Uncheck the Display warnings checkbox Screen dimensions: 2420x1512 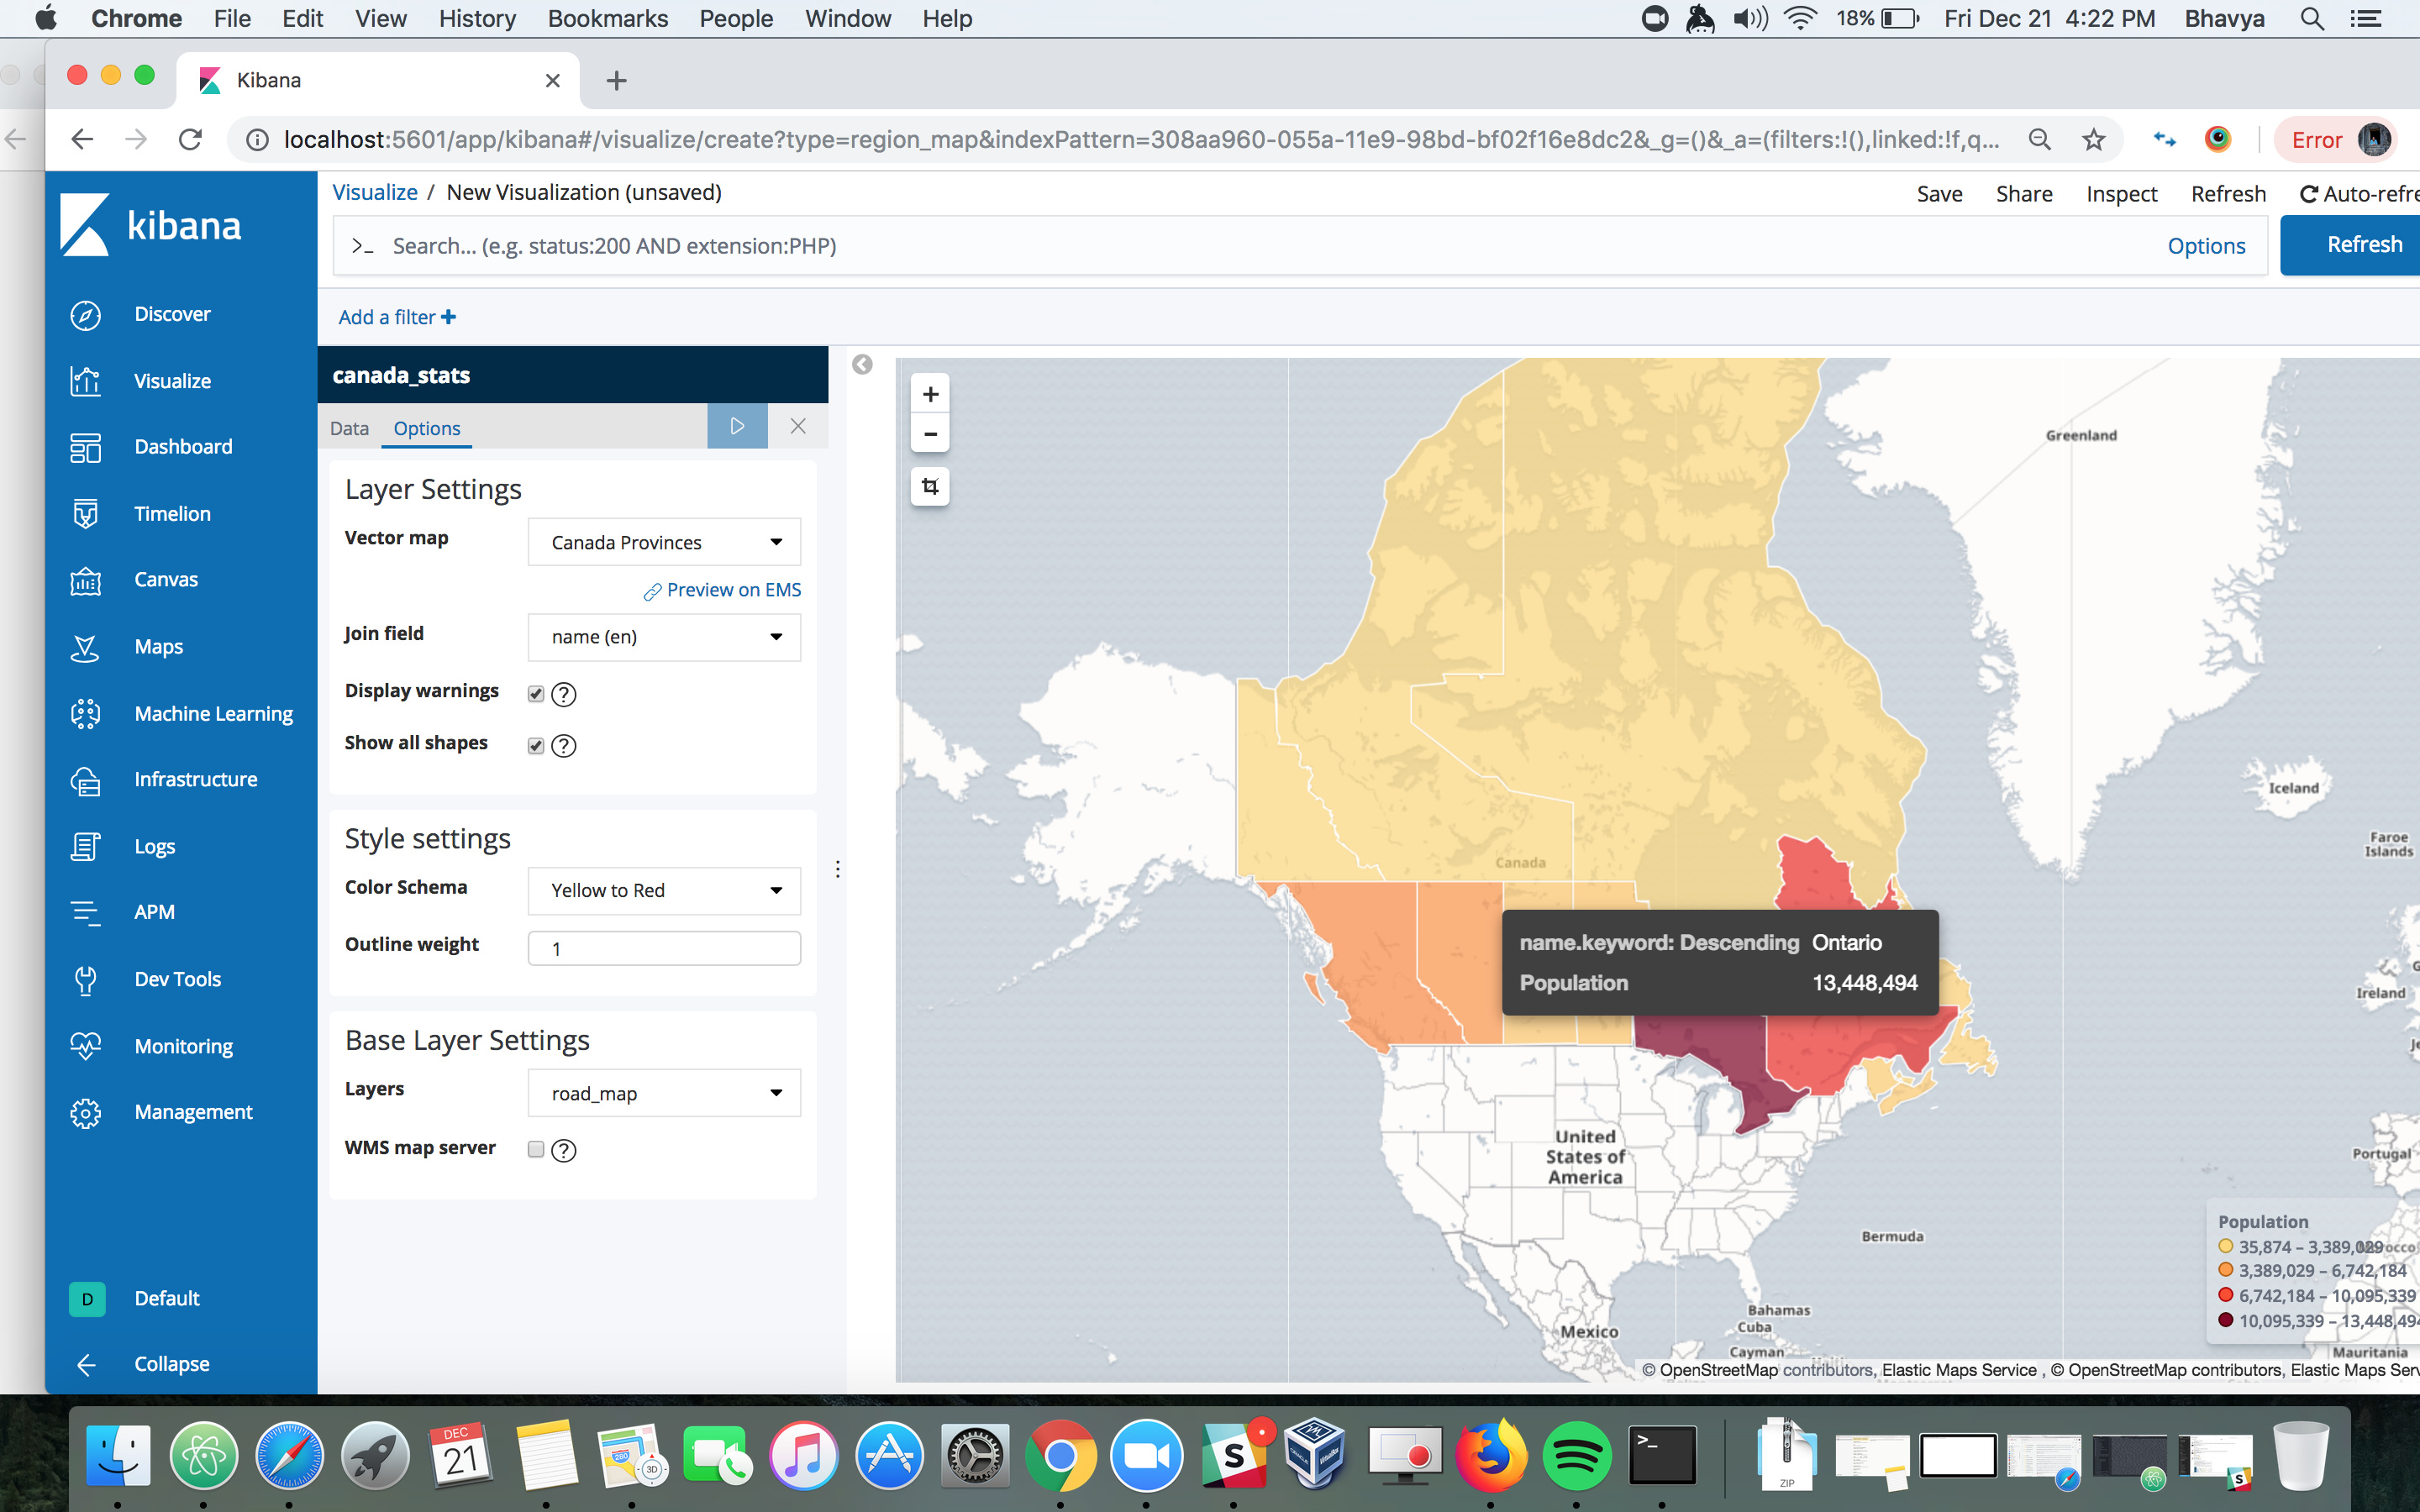(x=536, y=694)
